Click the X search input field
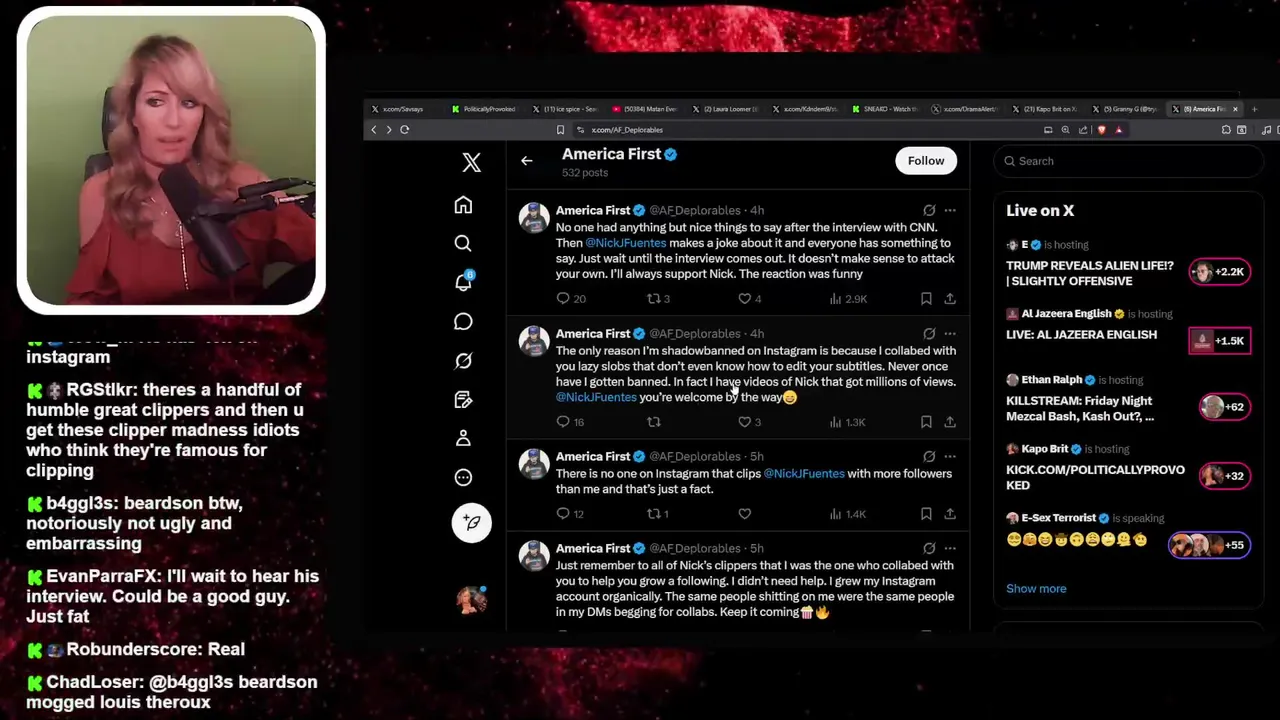This screenshot has width=1280, height=720. 1129,161
